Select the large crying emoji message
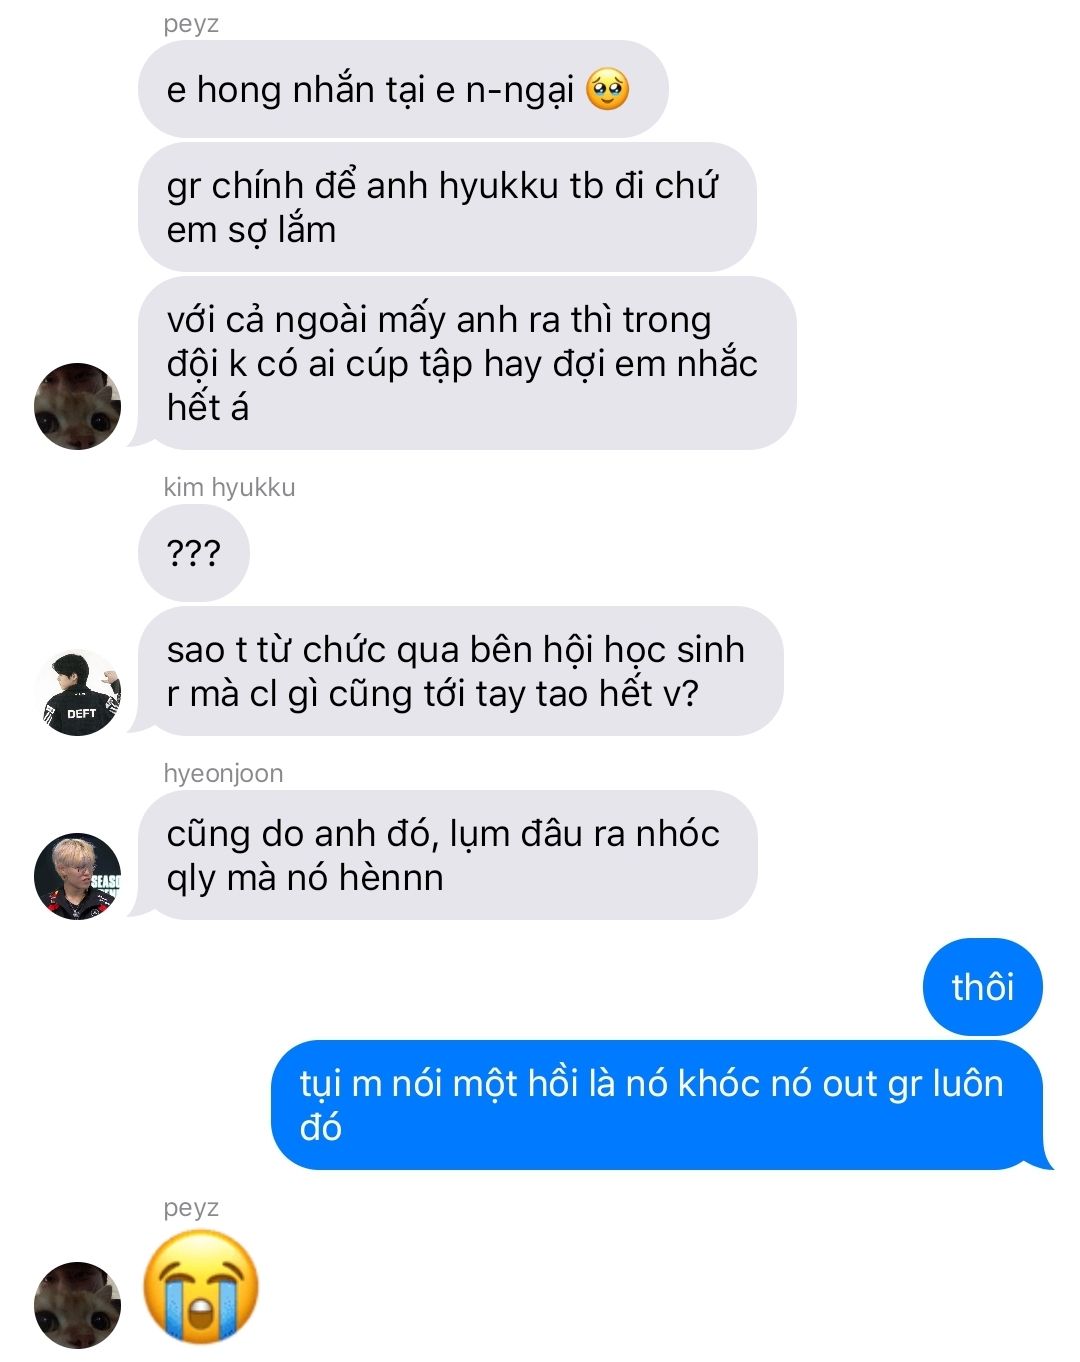1080x1362 pixels. click(x=201, y=1286)
